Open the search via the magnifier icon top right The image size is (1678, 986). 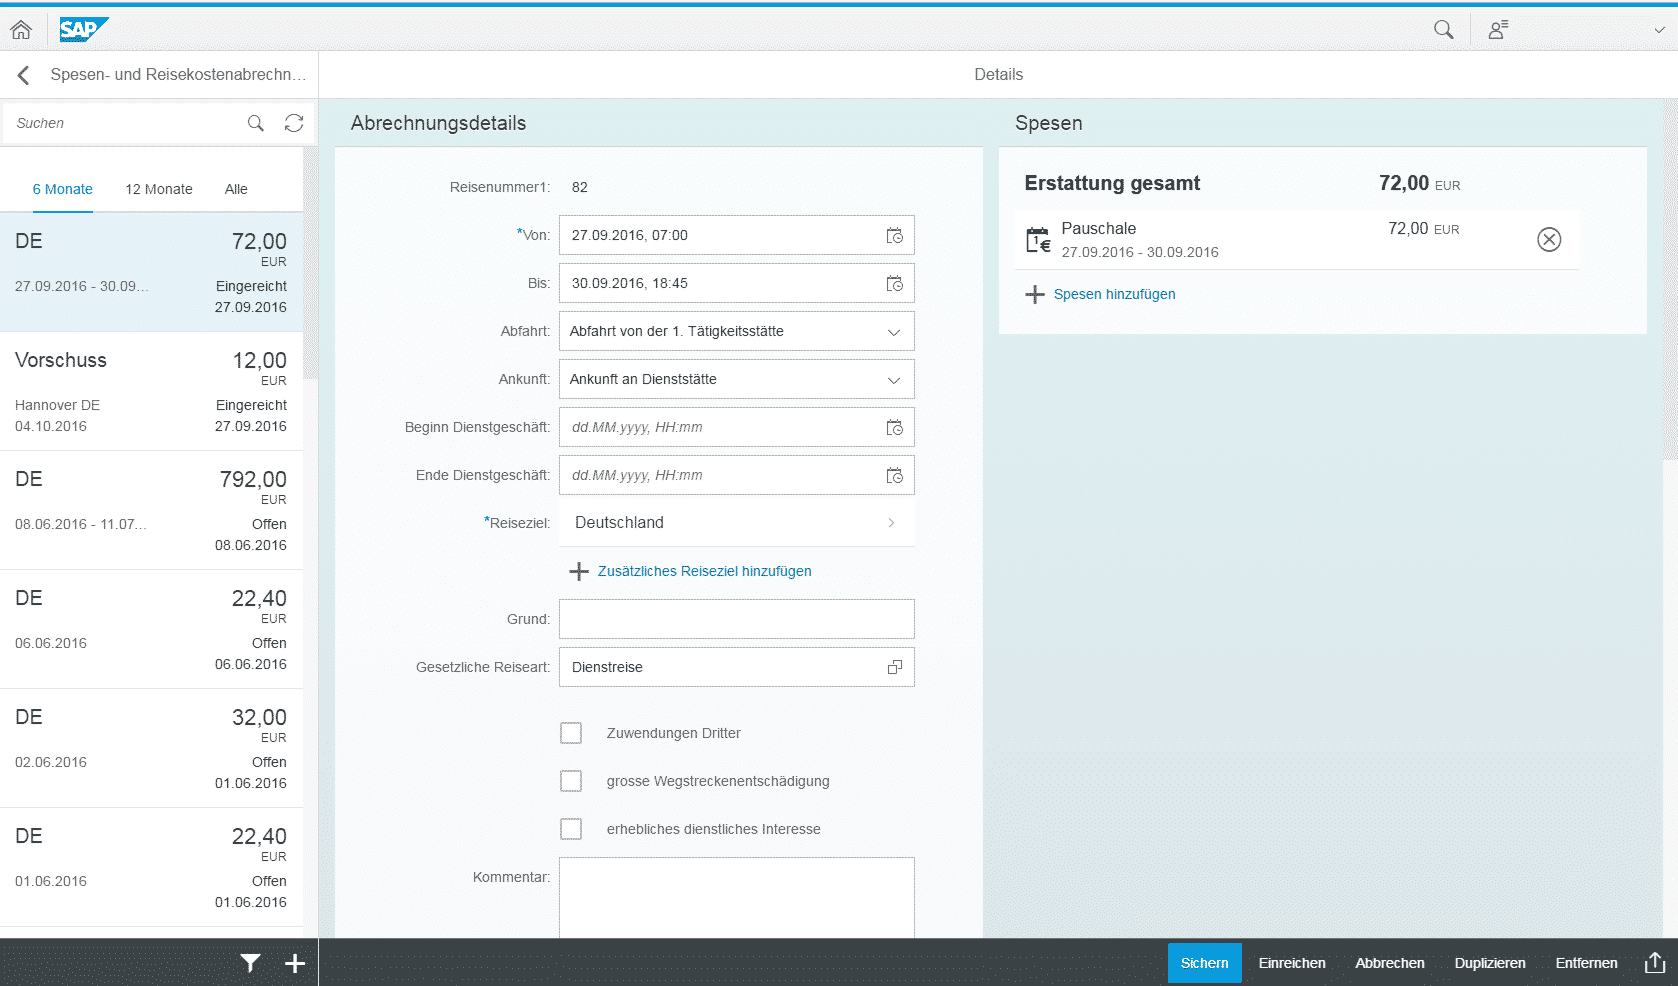pyautogui.click(x=1443, y=29)
